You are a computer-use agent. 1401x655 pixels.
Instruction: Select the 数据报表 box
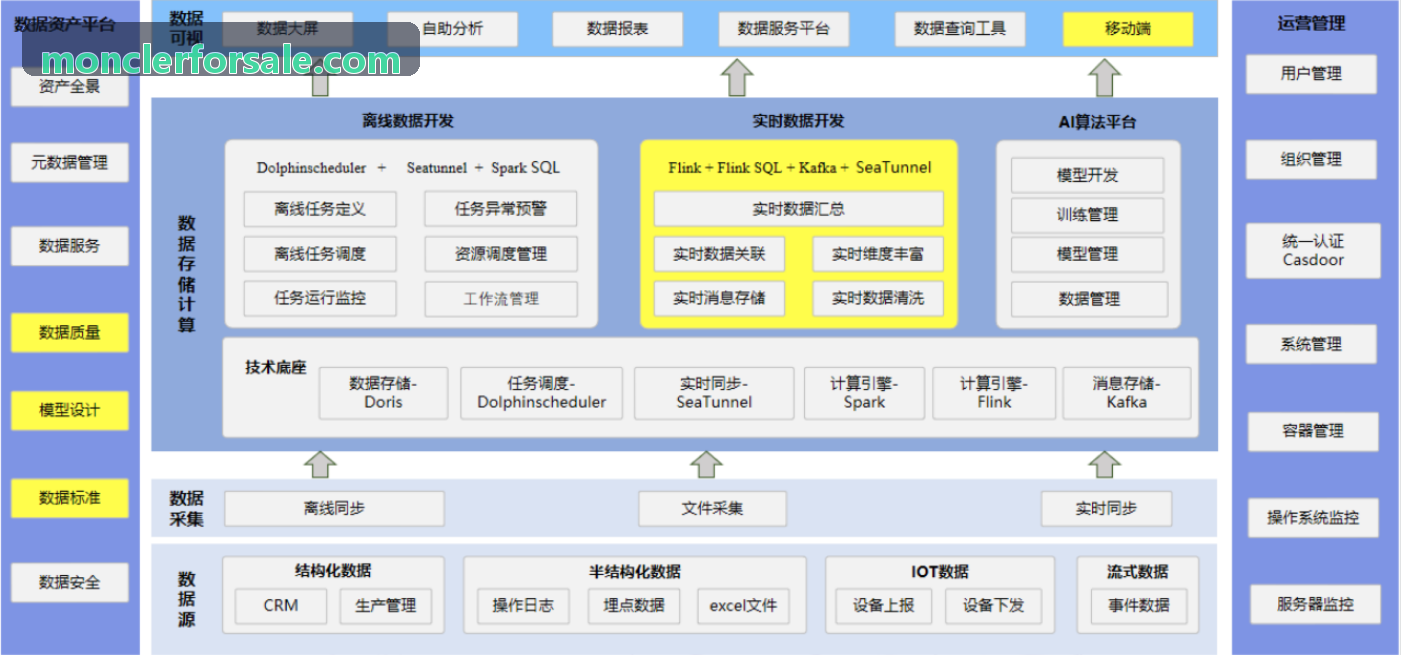coord(617,29)
